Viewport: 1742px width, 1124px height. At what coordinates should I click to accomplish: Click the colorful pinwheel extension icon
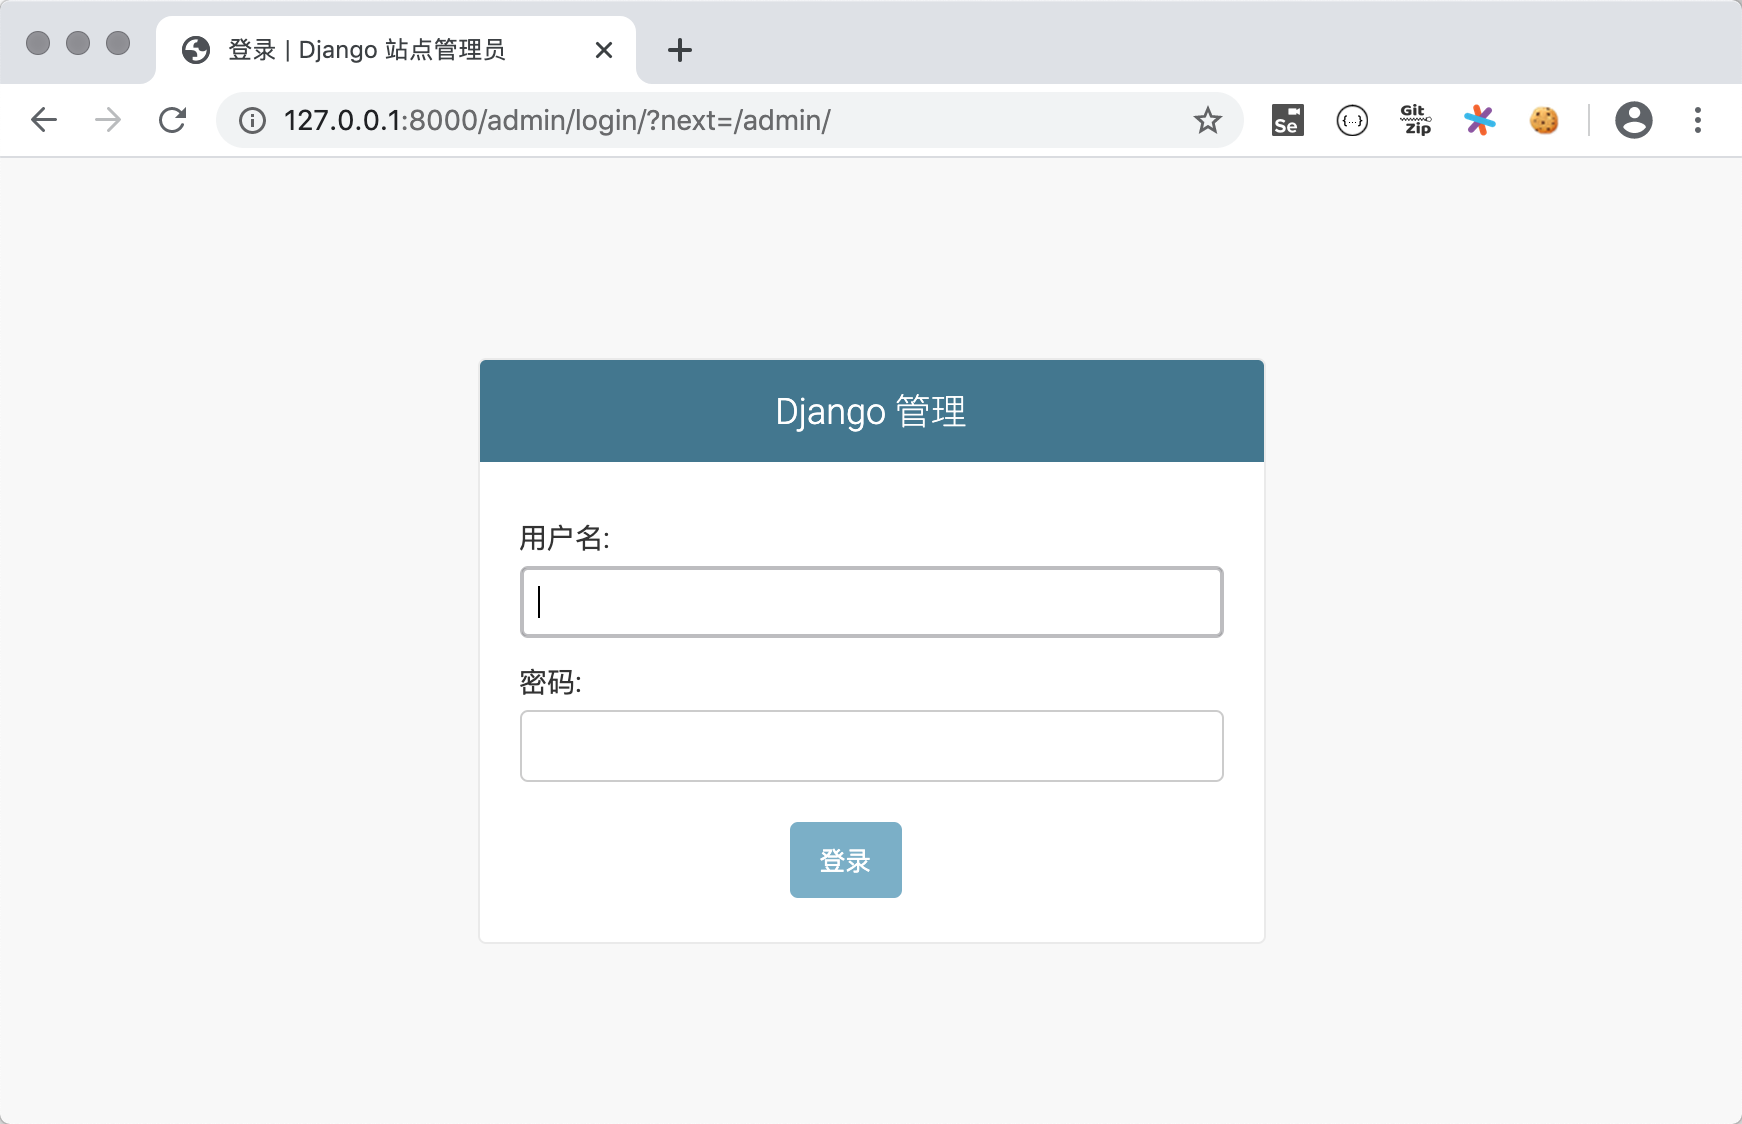(x=1480, y=120)
